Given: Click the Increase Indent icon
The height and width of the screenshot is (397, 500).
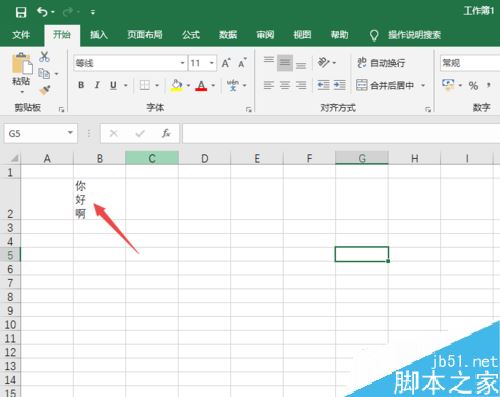Looking at the screenshot, I should click(340, 85).
